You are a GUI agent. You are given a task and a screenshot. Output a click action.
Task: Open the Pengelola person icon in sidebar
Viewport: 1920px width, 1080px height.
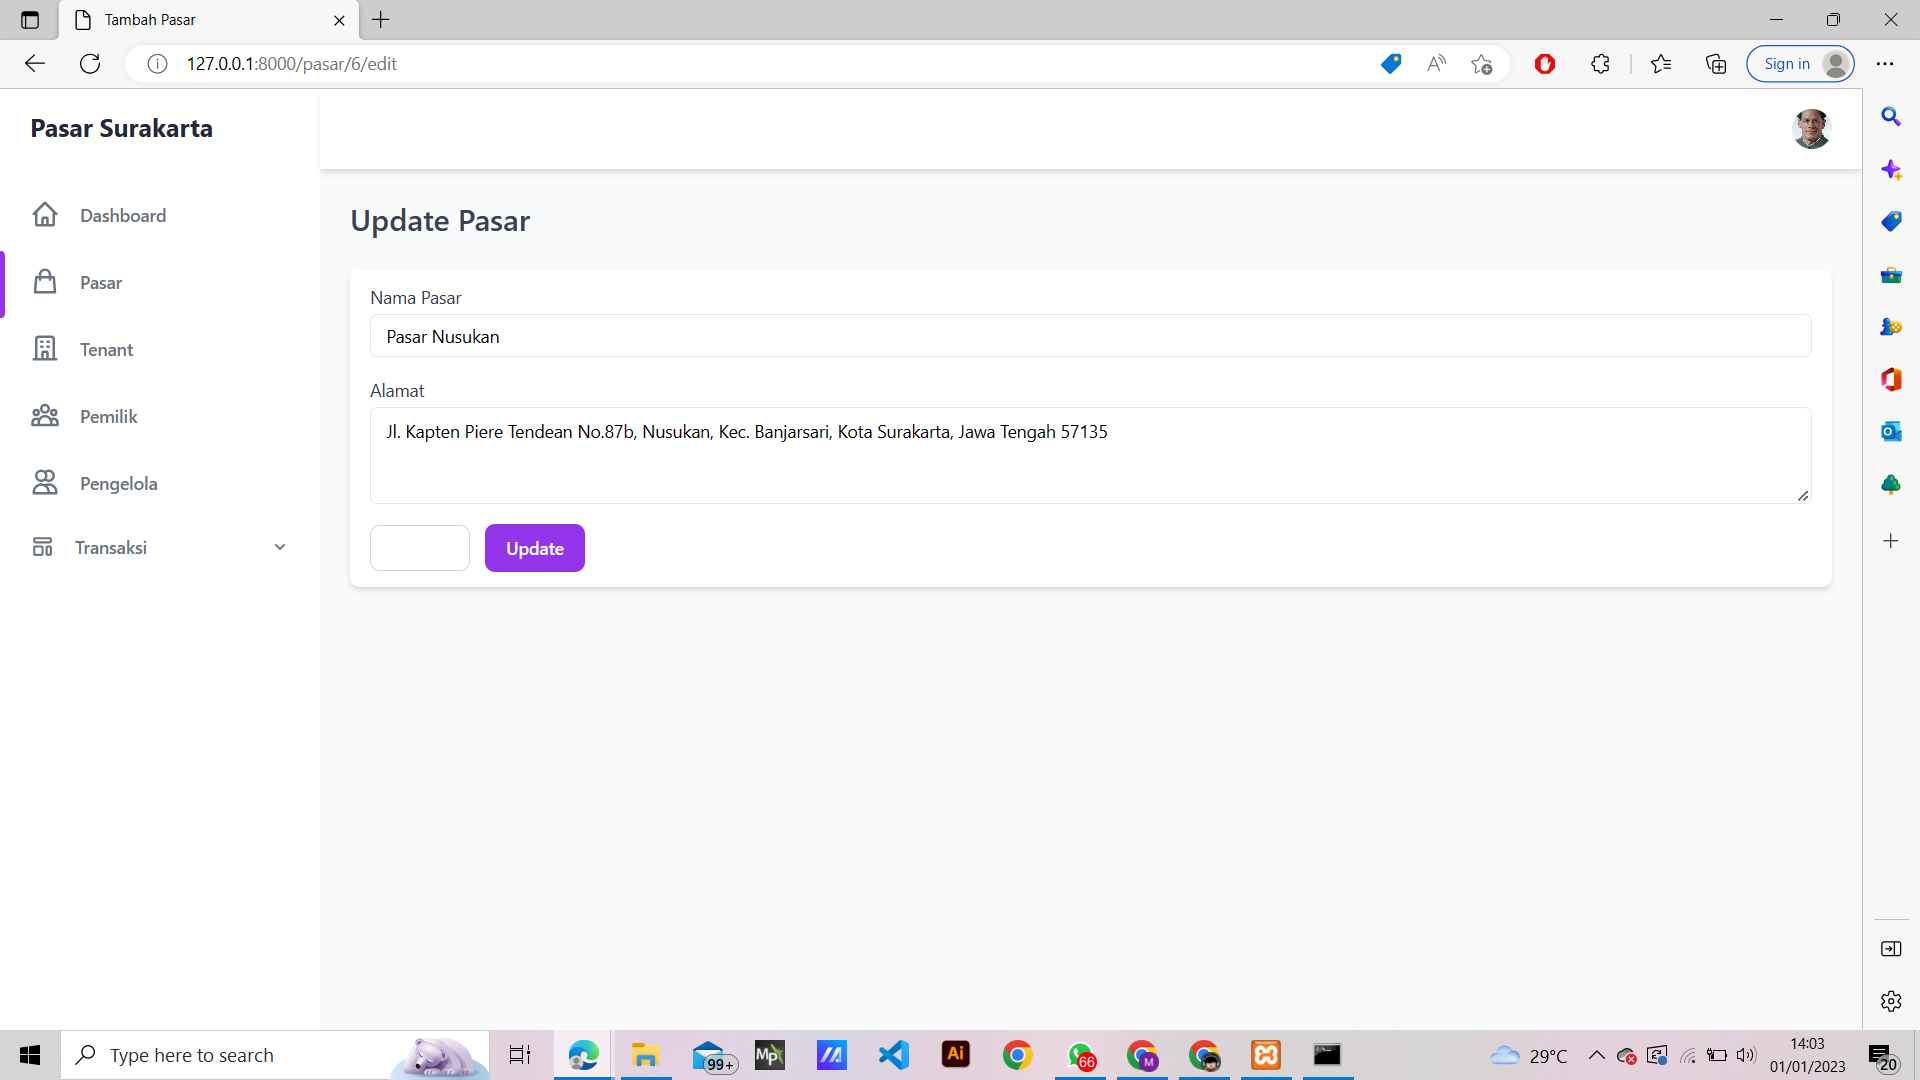(x=45, y=483)
